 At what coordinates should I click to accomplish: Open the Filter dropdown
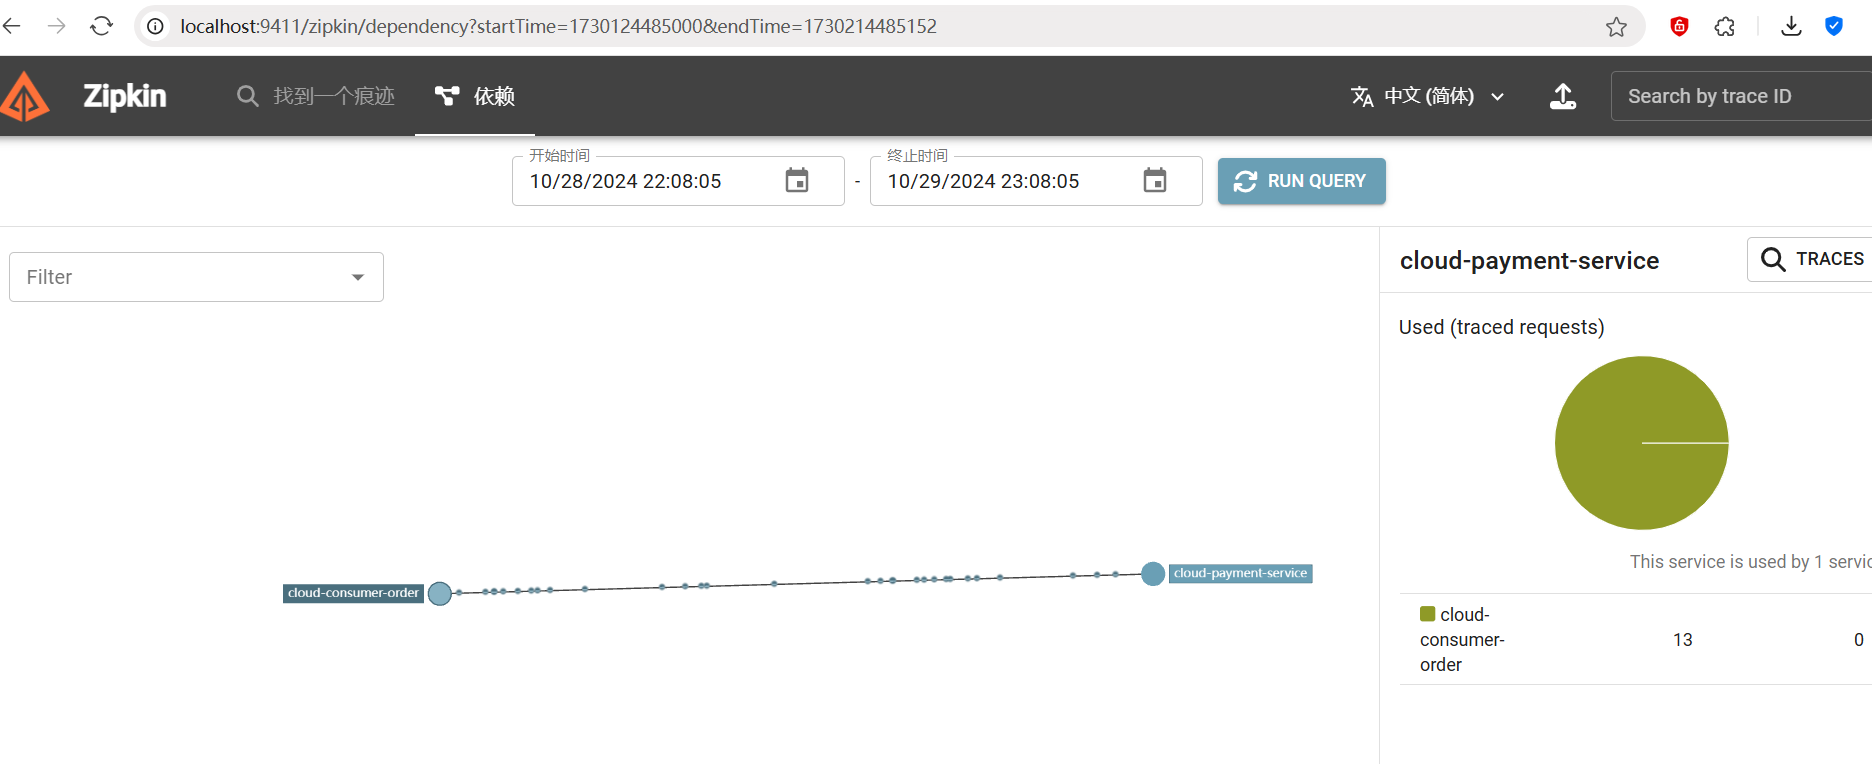(x=196, y=277)
